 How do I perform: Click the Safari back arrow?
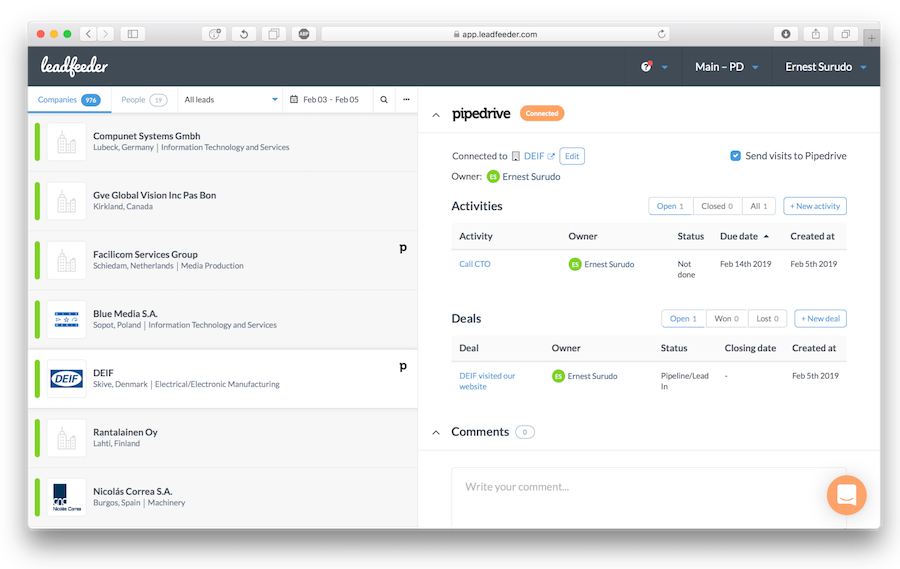click(88, 34)
